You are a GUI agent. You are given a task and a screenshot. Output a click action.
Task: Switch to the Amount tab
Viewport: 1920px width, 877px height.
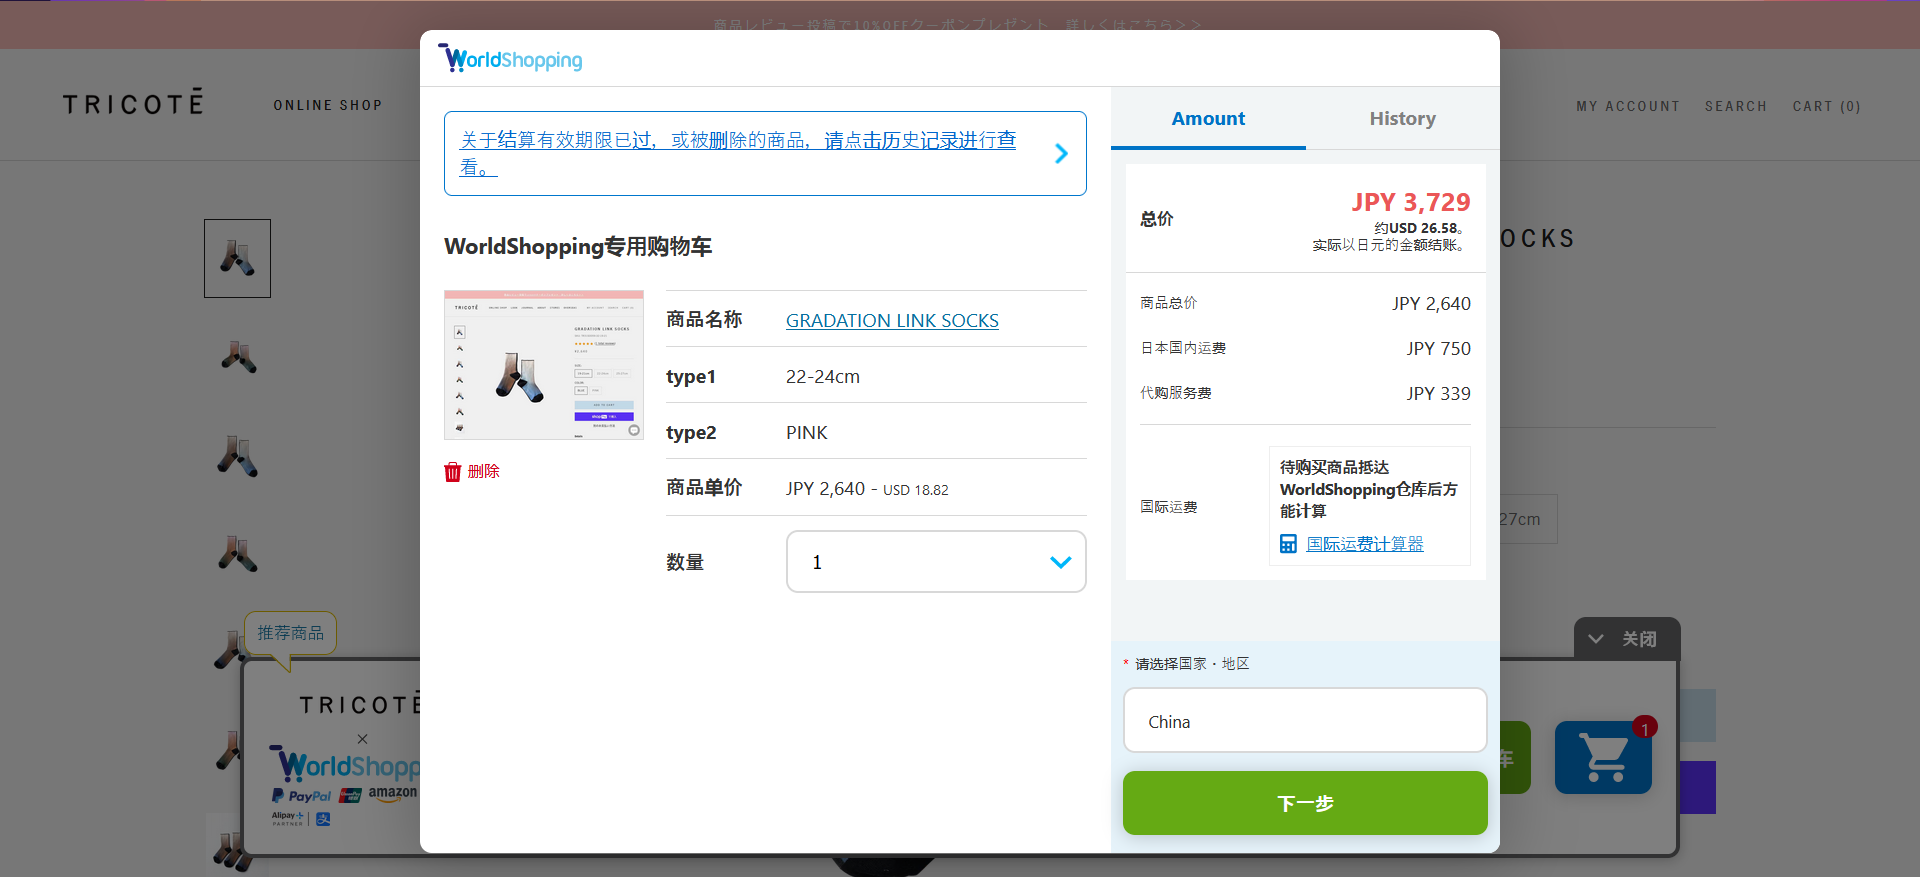(1208, 118)
